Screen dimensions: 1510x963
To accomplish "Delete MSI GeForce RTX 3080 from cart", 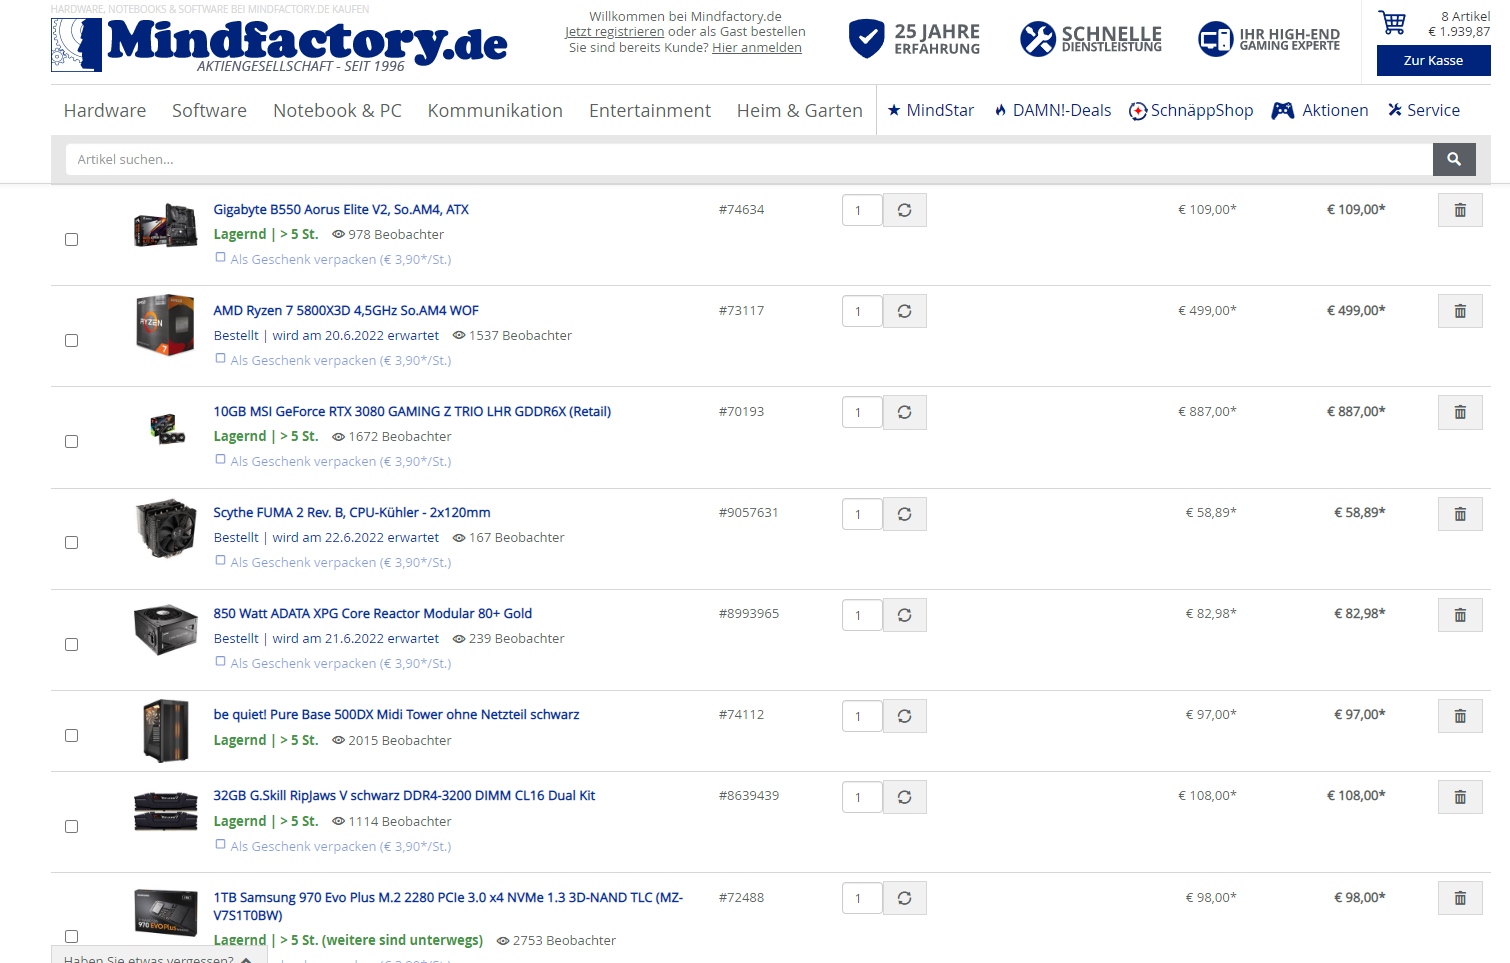I will pos(1460,412).
